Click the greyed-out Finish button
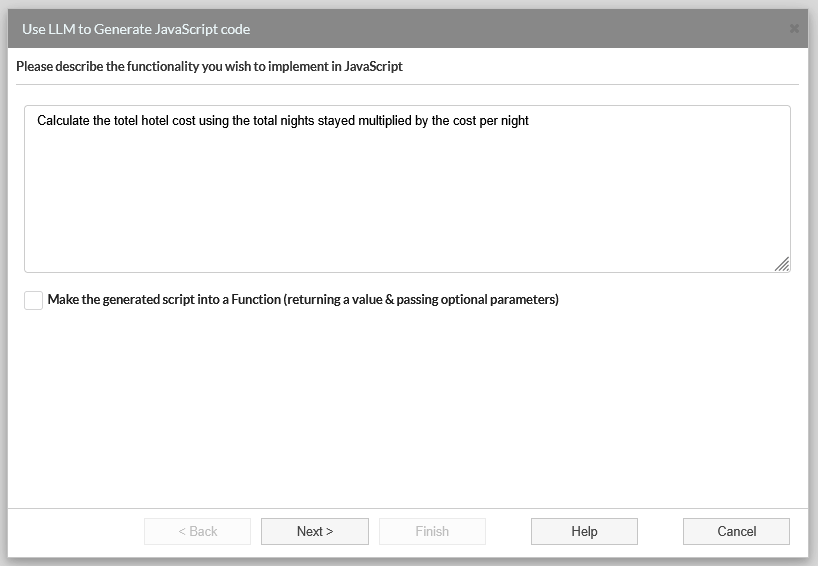Viewport: 818px width, 566px height. click(432, 531)
